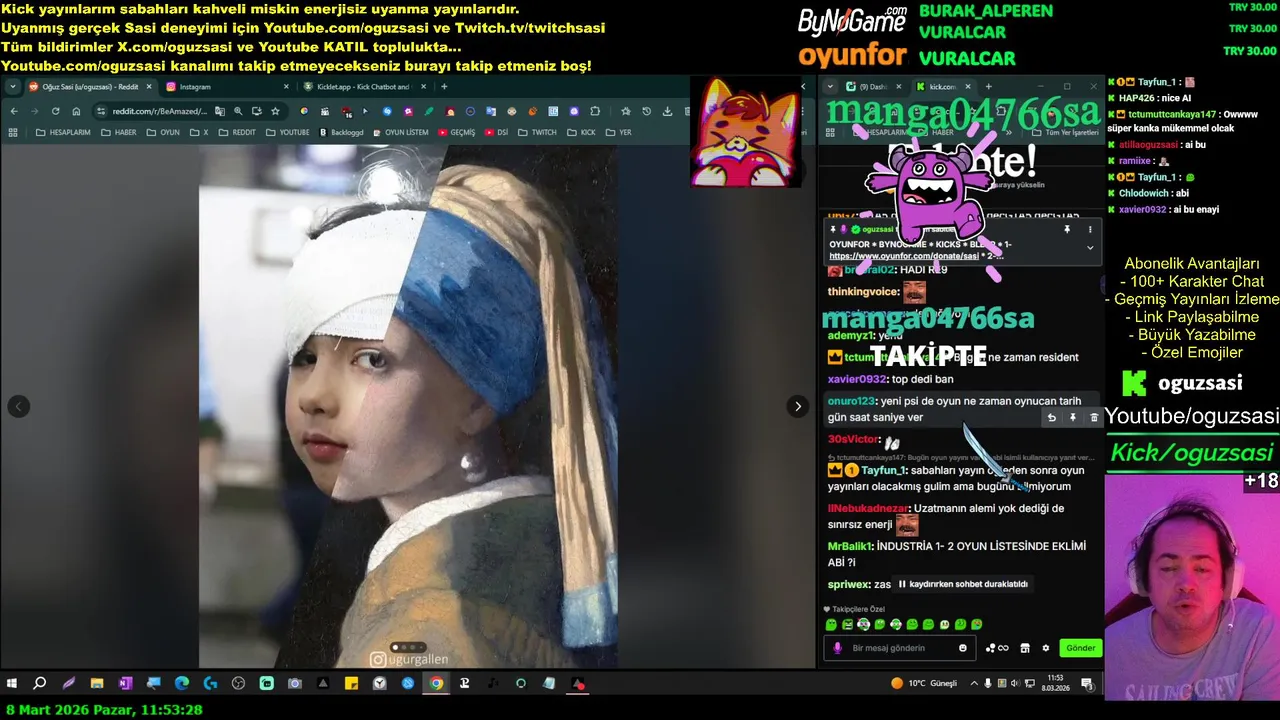Screen dimensions: 1280x720
Task: Open the HESAPLARIM bookmarks folder
Action: (x=63, y=132)
